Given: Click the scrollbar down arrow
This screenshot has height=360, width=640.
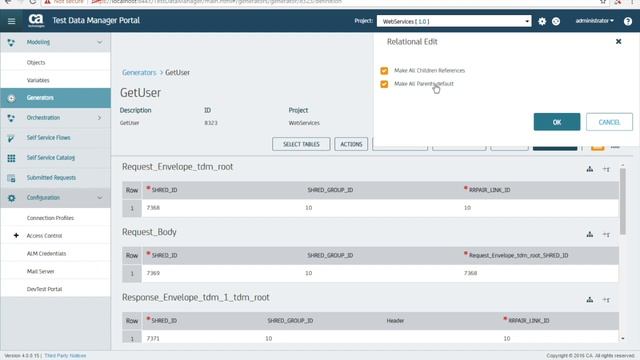Looking at the screenshot, I should (x=622, y=338).
